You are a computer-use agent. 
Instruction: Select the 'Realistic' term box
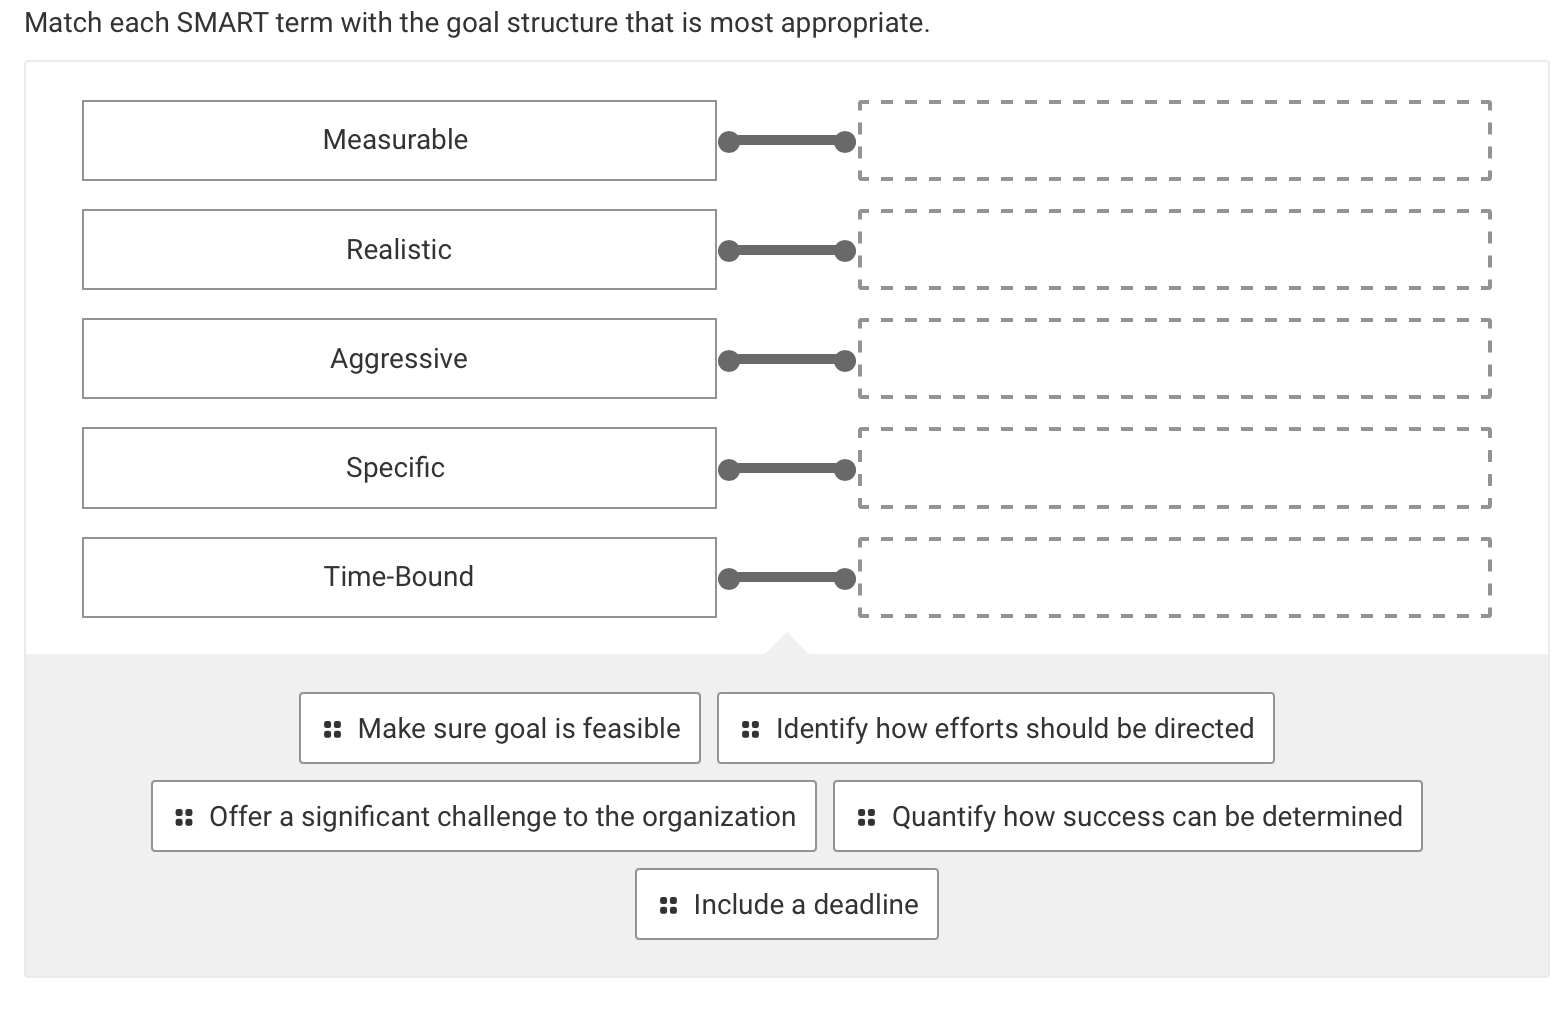click(398, 249)
